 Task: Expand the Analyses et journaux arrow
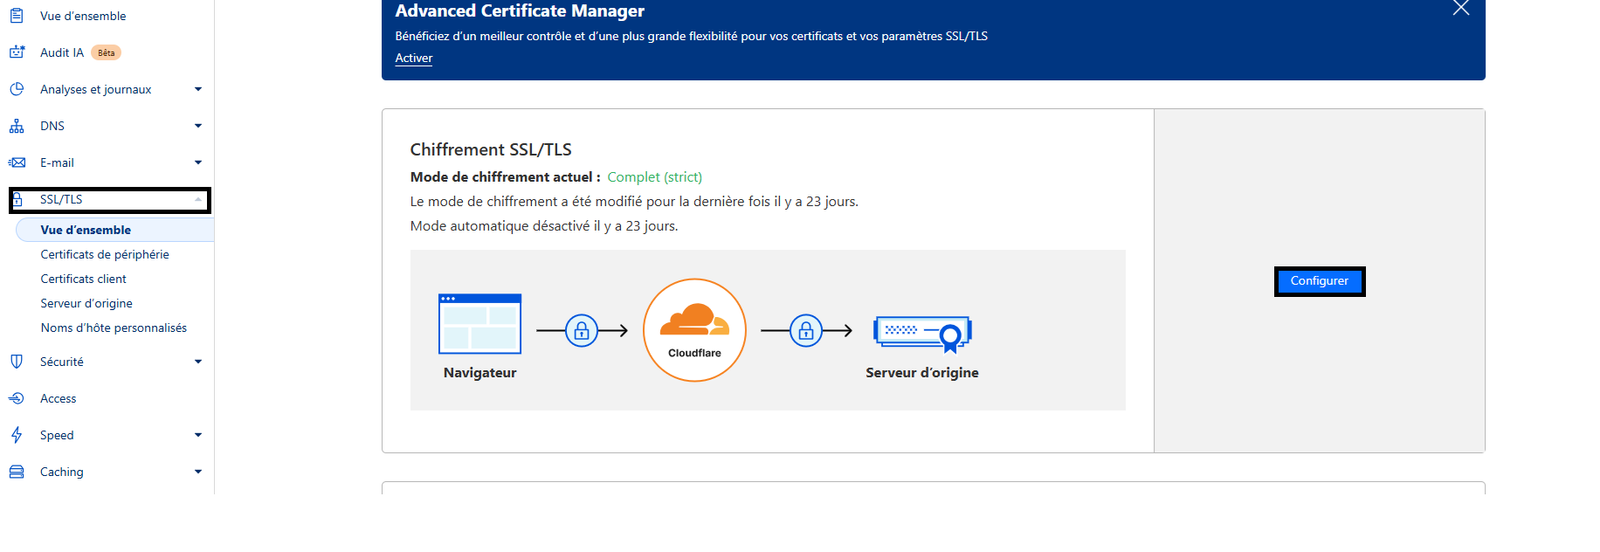[198, 89]
